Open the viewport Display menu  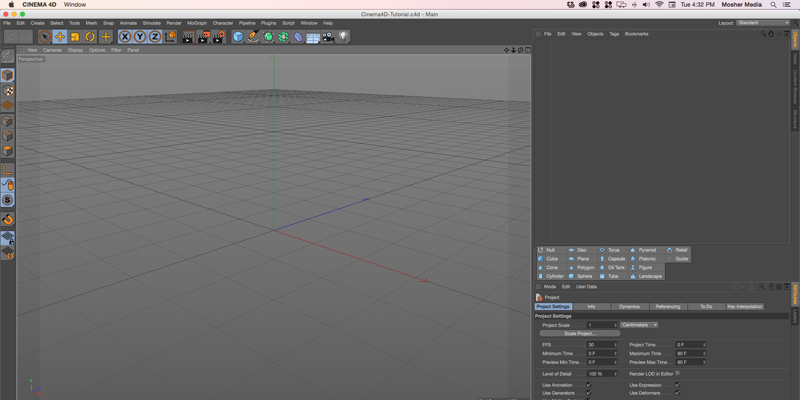(x=75, y=50)
